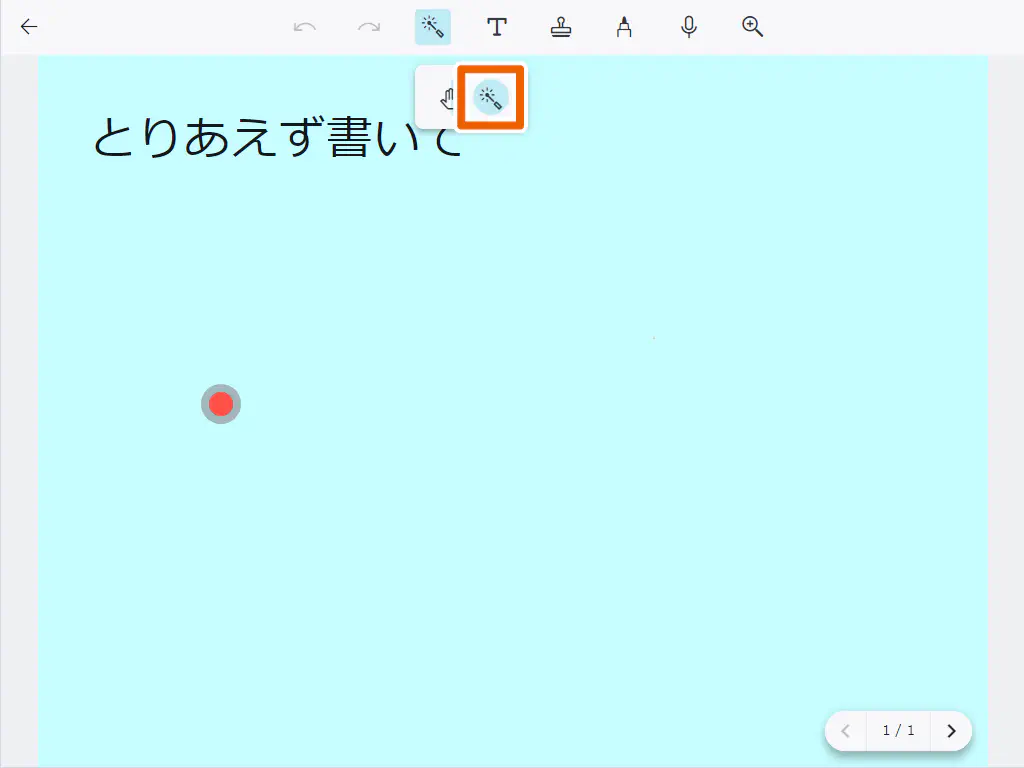Viewport: 1024px width, 768px height.
Task: Select the Text tool in the toolbar
Action: 497,27
